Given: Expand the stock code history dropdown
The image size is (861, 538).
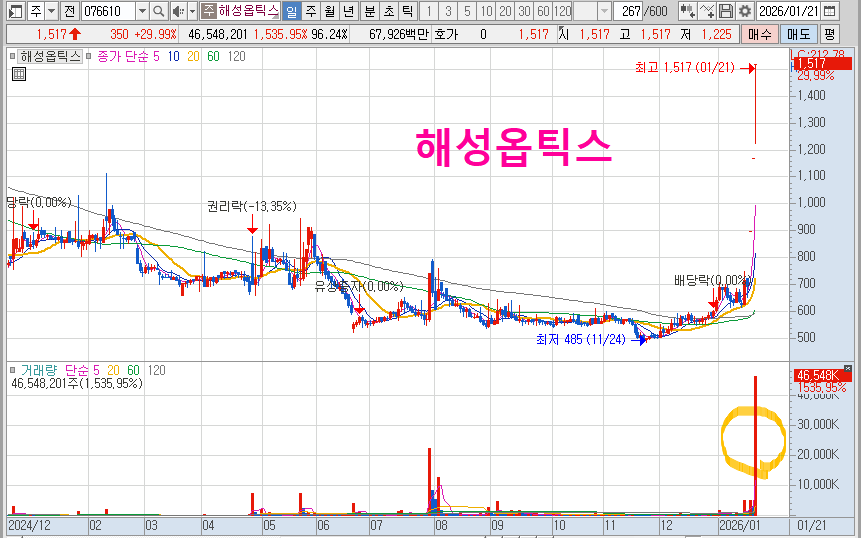Looking at the screenshot, I should point(142,10).
